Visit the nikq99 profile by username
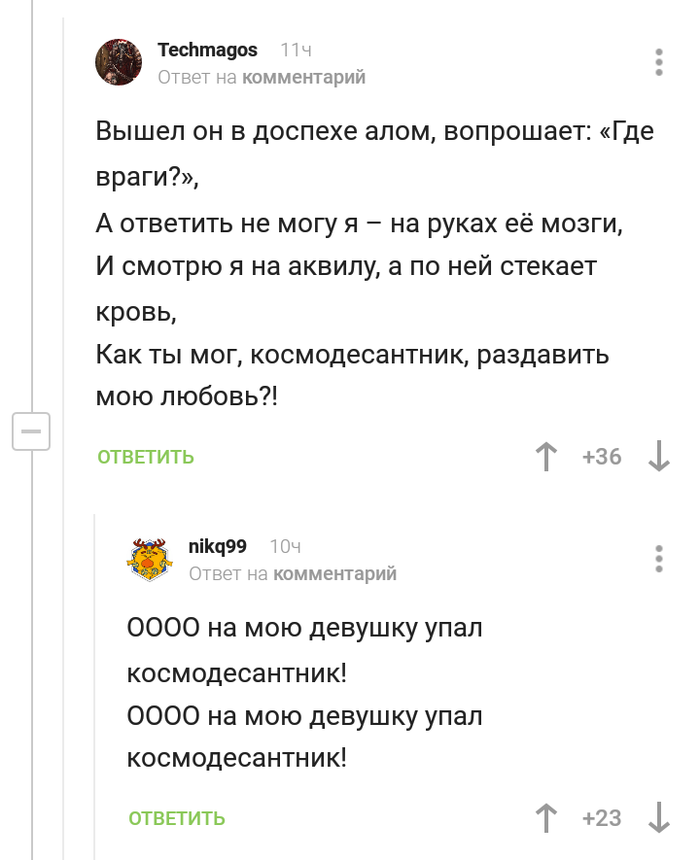Screen dimensions: 700x860 217,546
